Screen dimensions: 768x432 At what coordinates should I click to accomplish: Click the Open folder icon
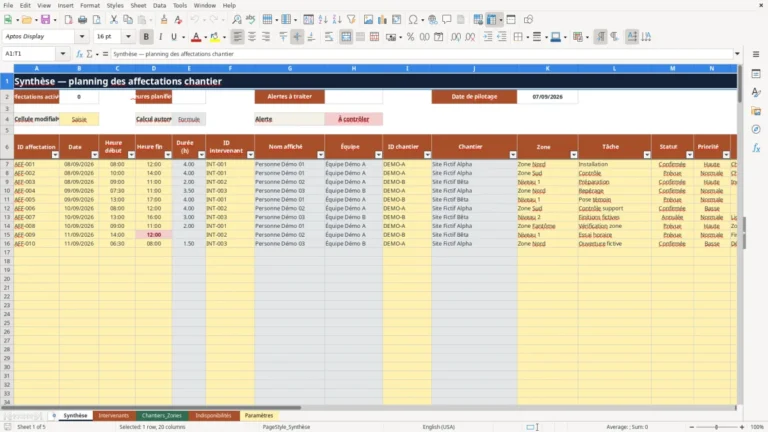tap(26, 20)
